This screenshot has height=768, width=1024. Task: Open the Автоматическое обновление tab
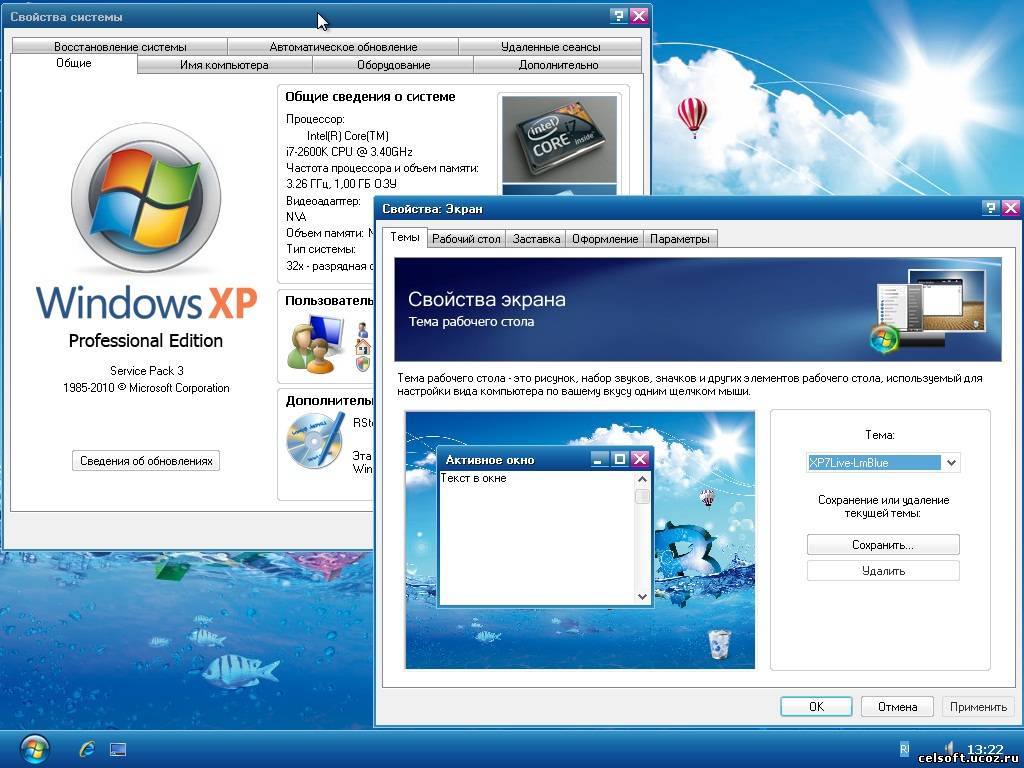pos(343,46)
